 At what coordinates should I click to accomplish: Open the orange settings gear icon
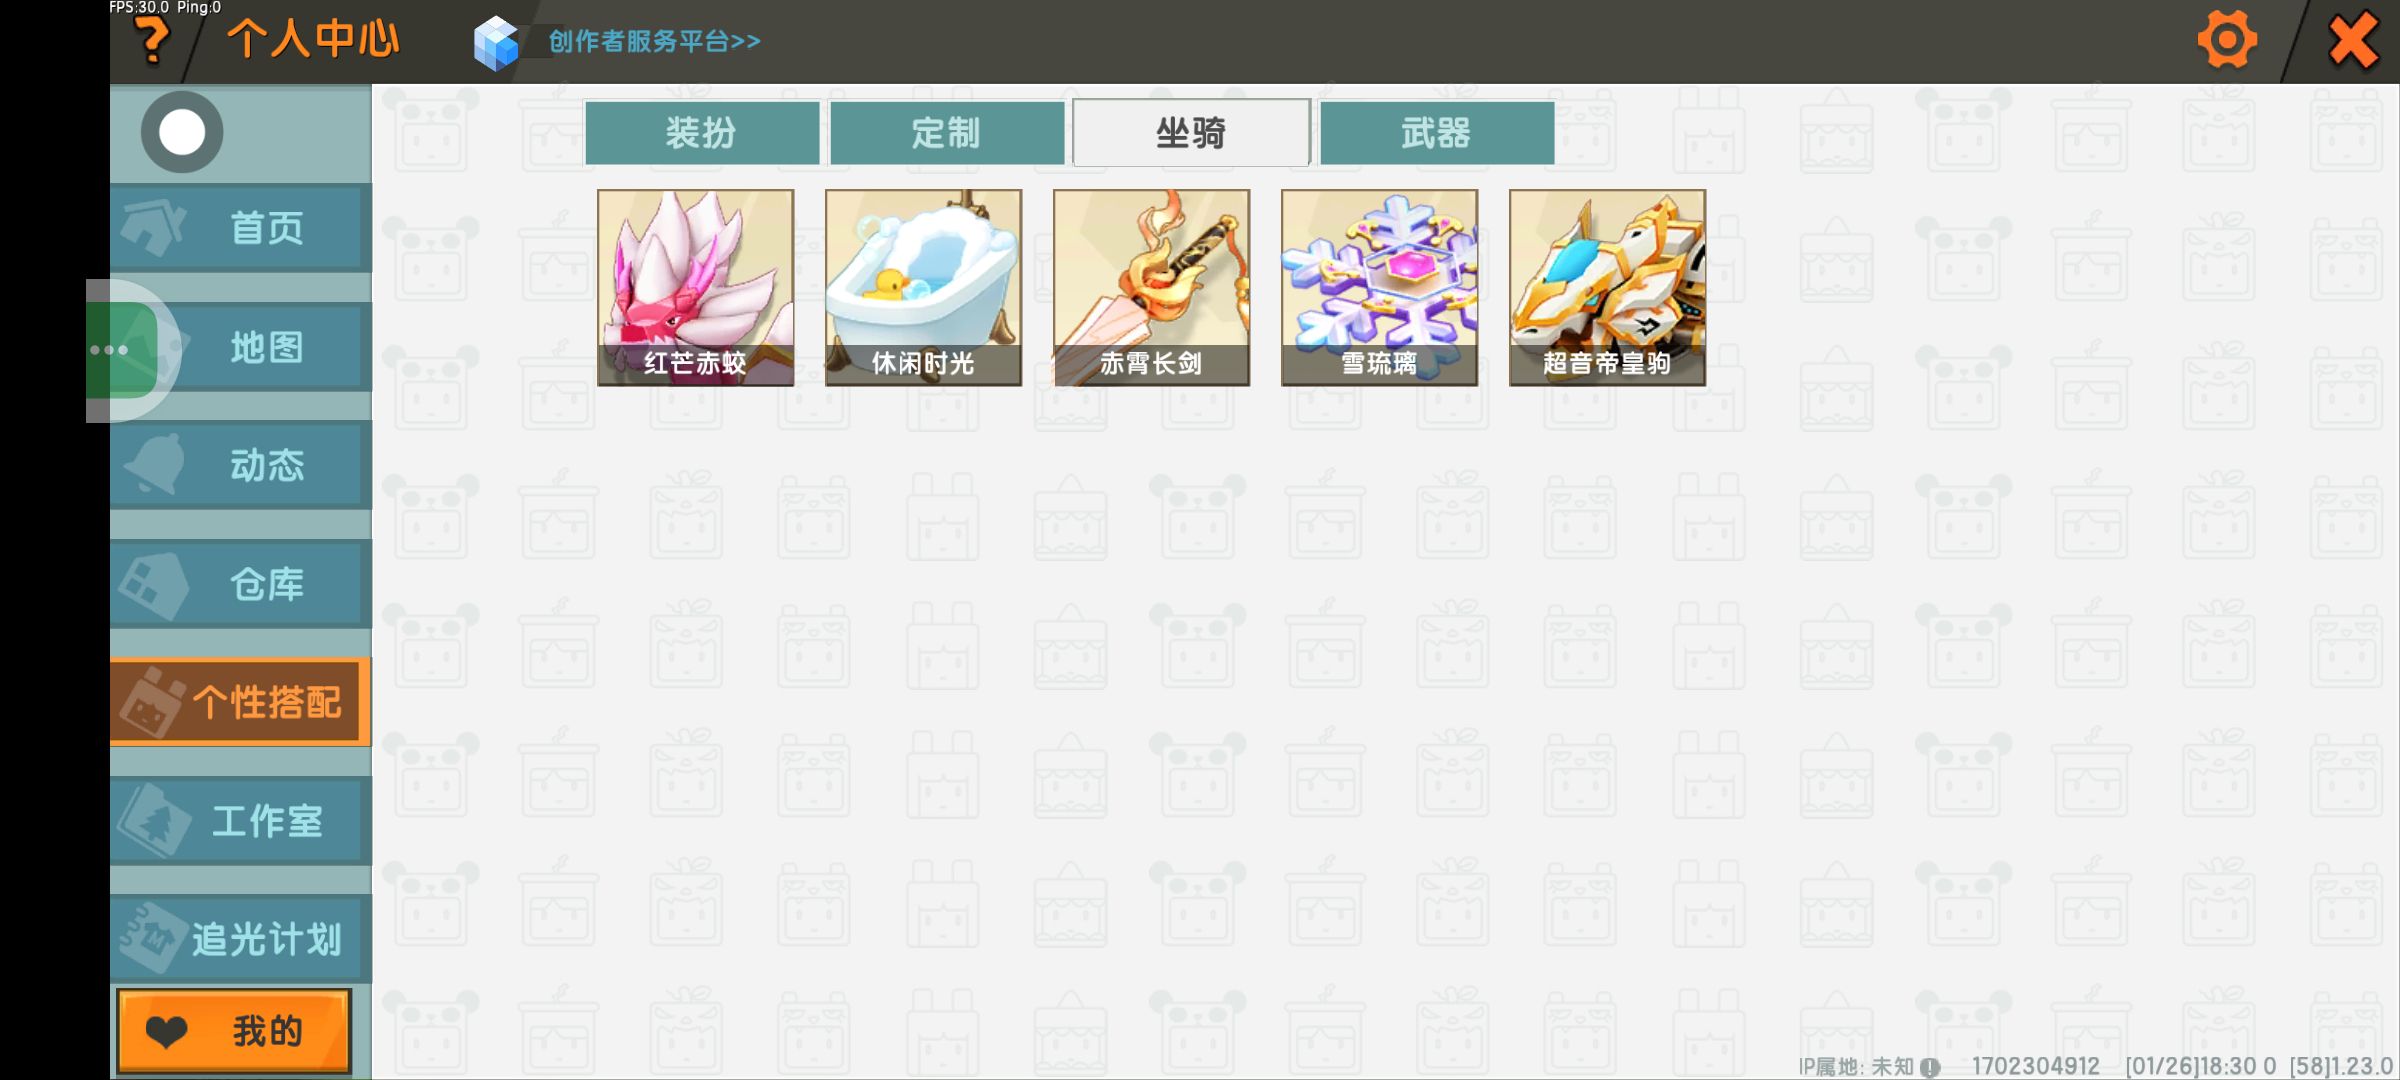point(2227,40)
